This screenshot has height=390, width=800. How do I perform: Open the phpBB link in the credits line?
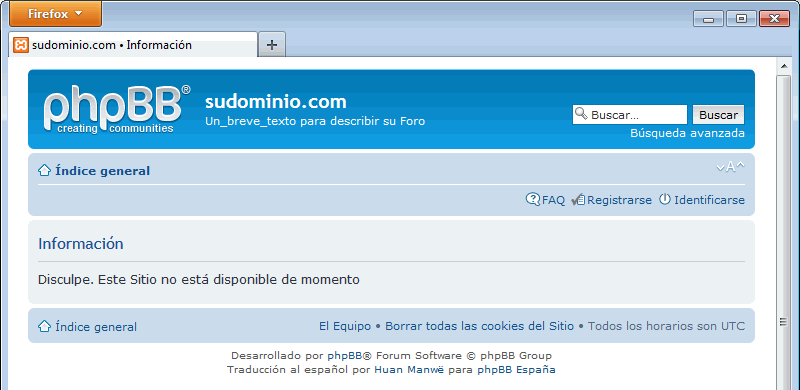(344, 356)
